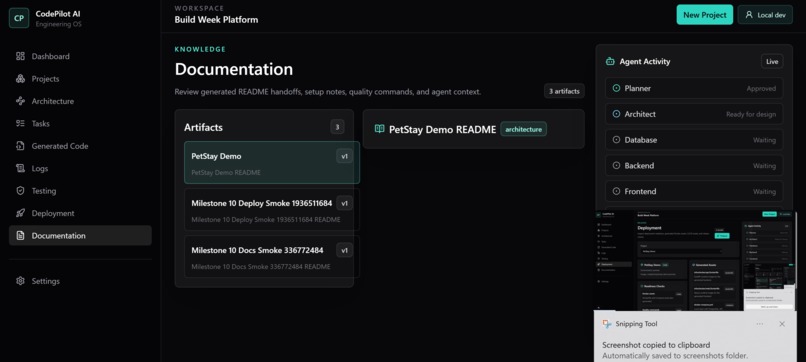Viewport: 806px width, 362px height.
Task: Click the New Project button
Action: (705, 15)
